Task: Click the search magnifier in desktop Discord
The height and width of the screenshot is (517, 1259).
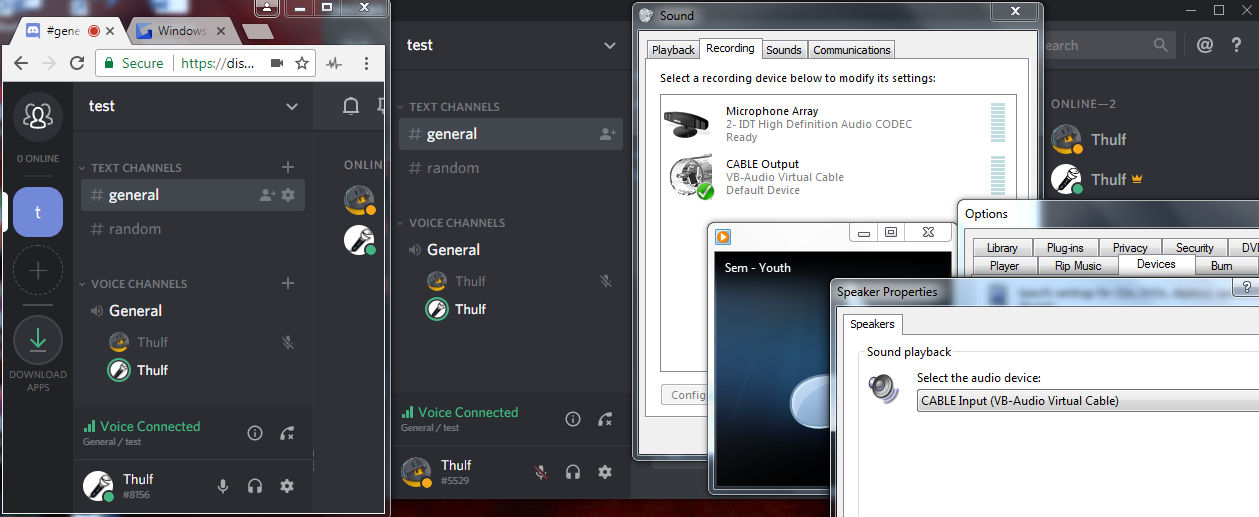Action: click(x=1161, y=45)
